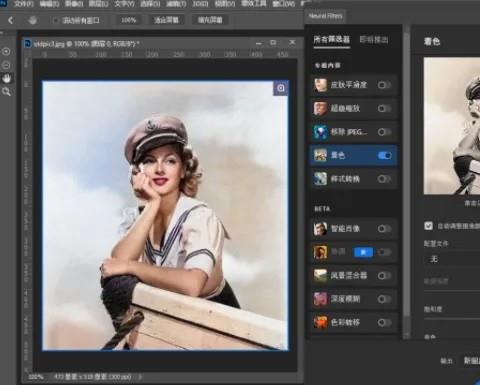
Task: Select the magnifier Zoom tool in the left toolbar
Action: 6,92
